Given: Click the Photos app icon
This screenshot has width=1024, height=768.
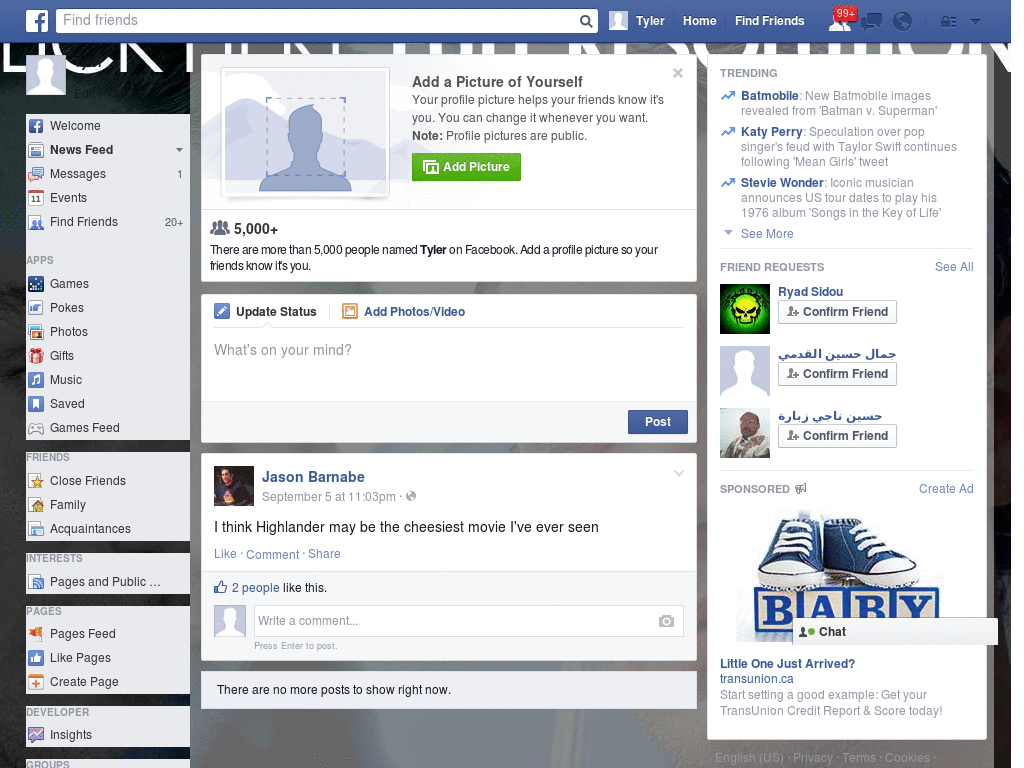Looking at the screenshot, I should 36,332.
